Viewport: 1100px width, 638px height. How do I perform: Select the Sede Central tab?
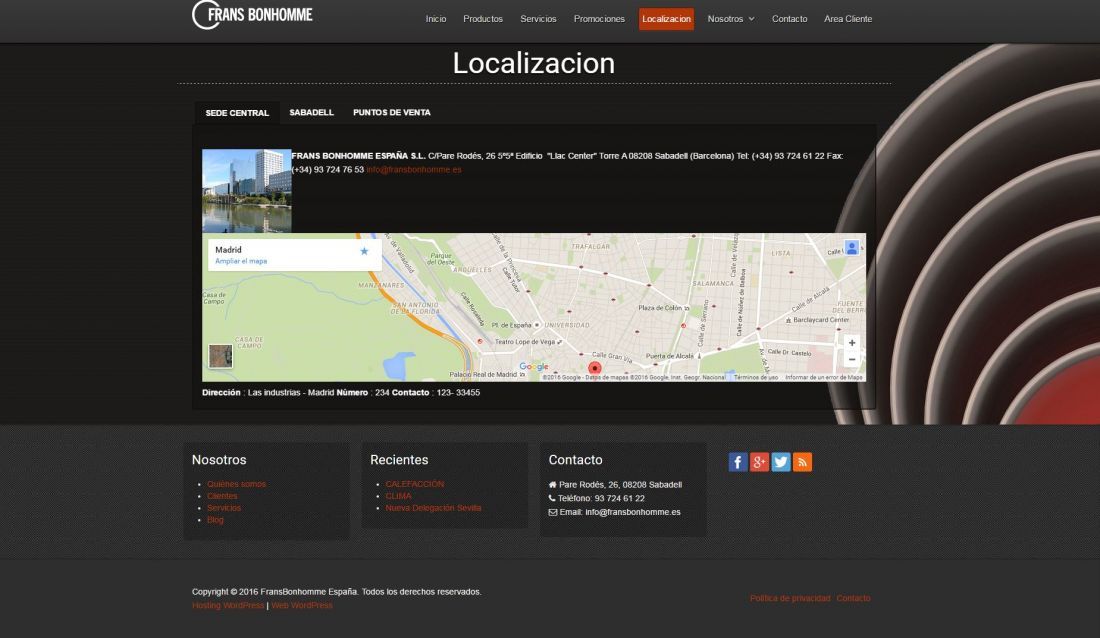(x=237, y=113)
